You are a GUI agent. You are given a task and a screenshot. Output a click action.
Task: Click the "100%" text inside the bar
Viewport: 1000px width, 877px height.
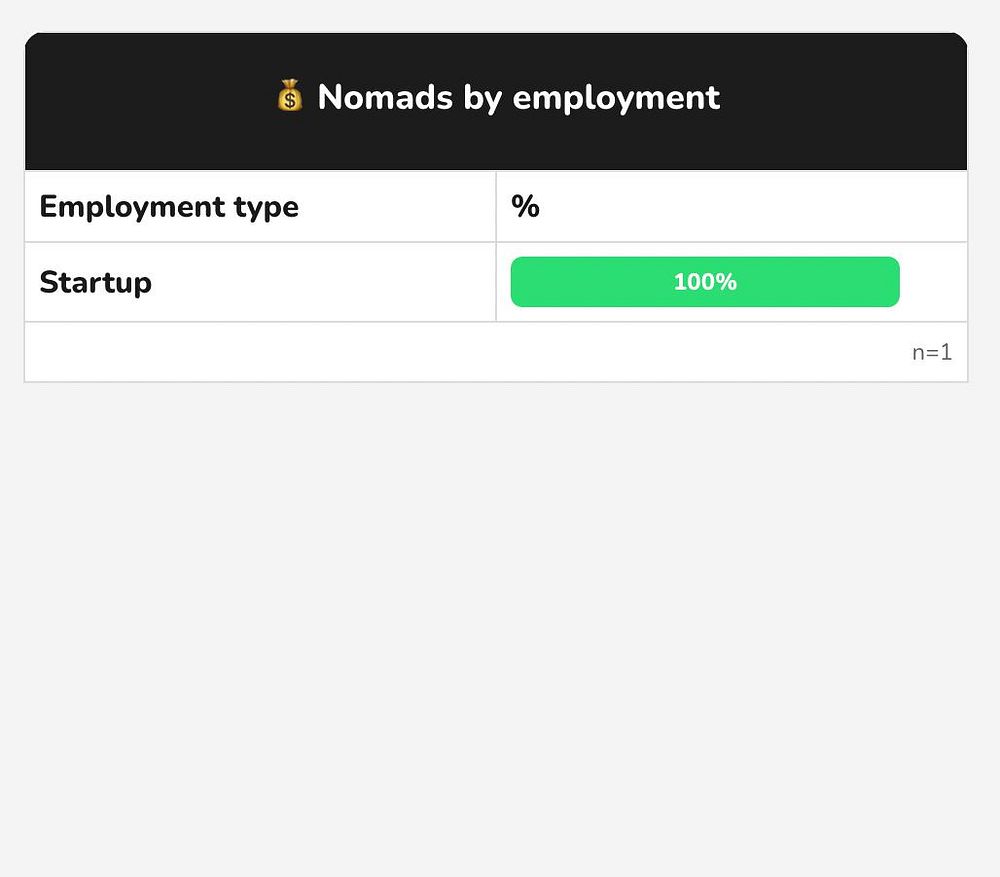point(705,282)
